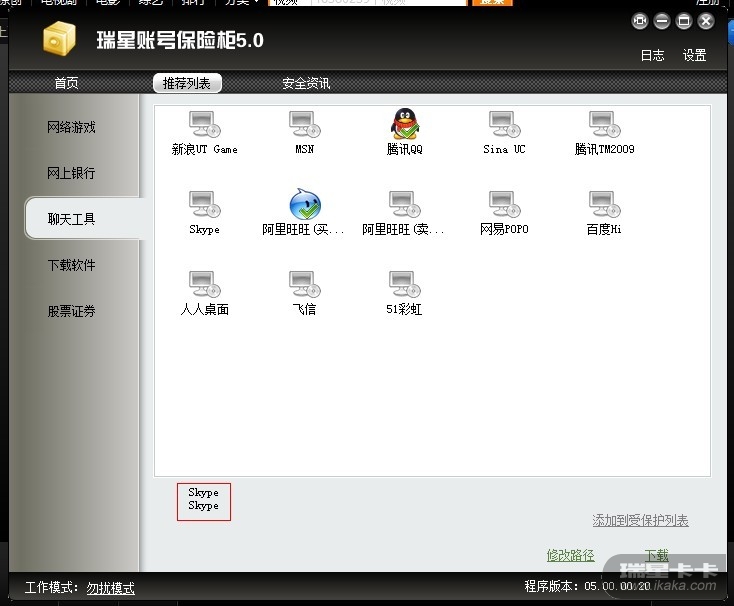Click the 修改路径 link
This screenshot has width=734, height=606.
coord(571,555)
